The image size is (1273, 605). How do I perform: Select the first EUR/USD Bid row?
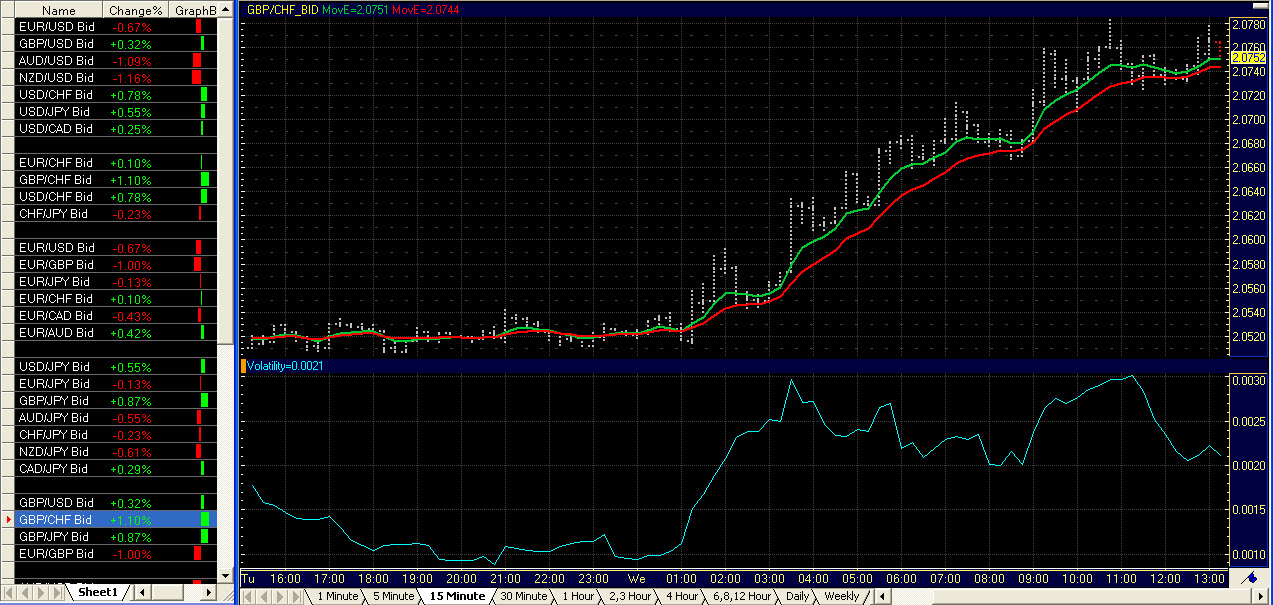click(x=56, y=27)
